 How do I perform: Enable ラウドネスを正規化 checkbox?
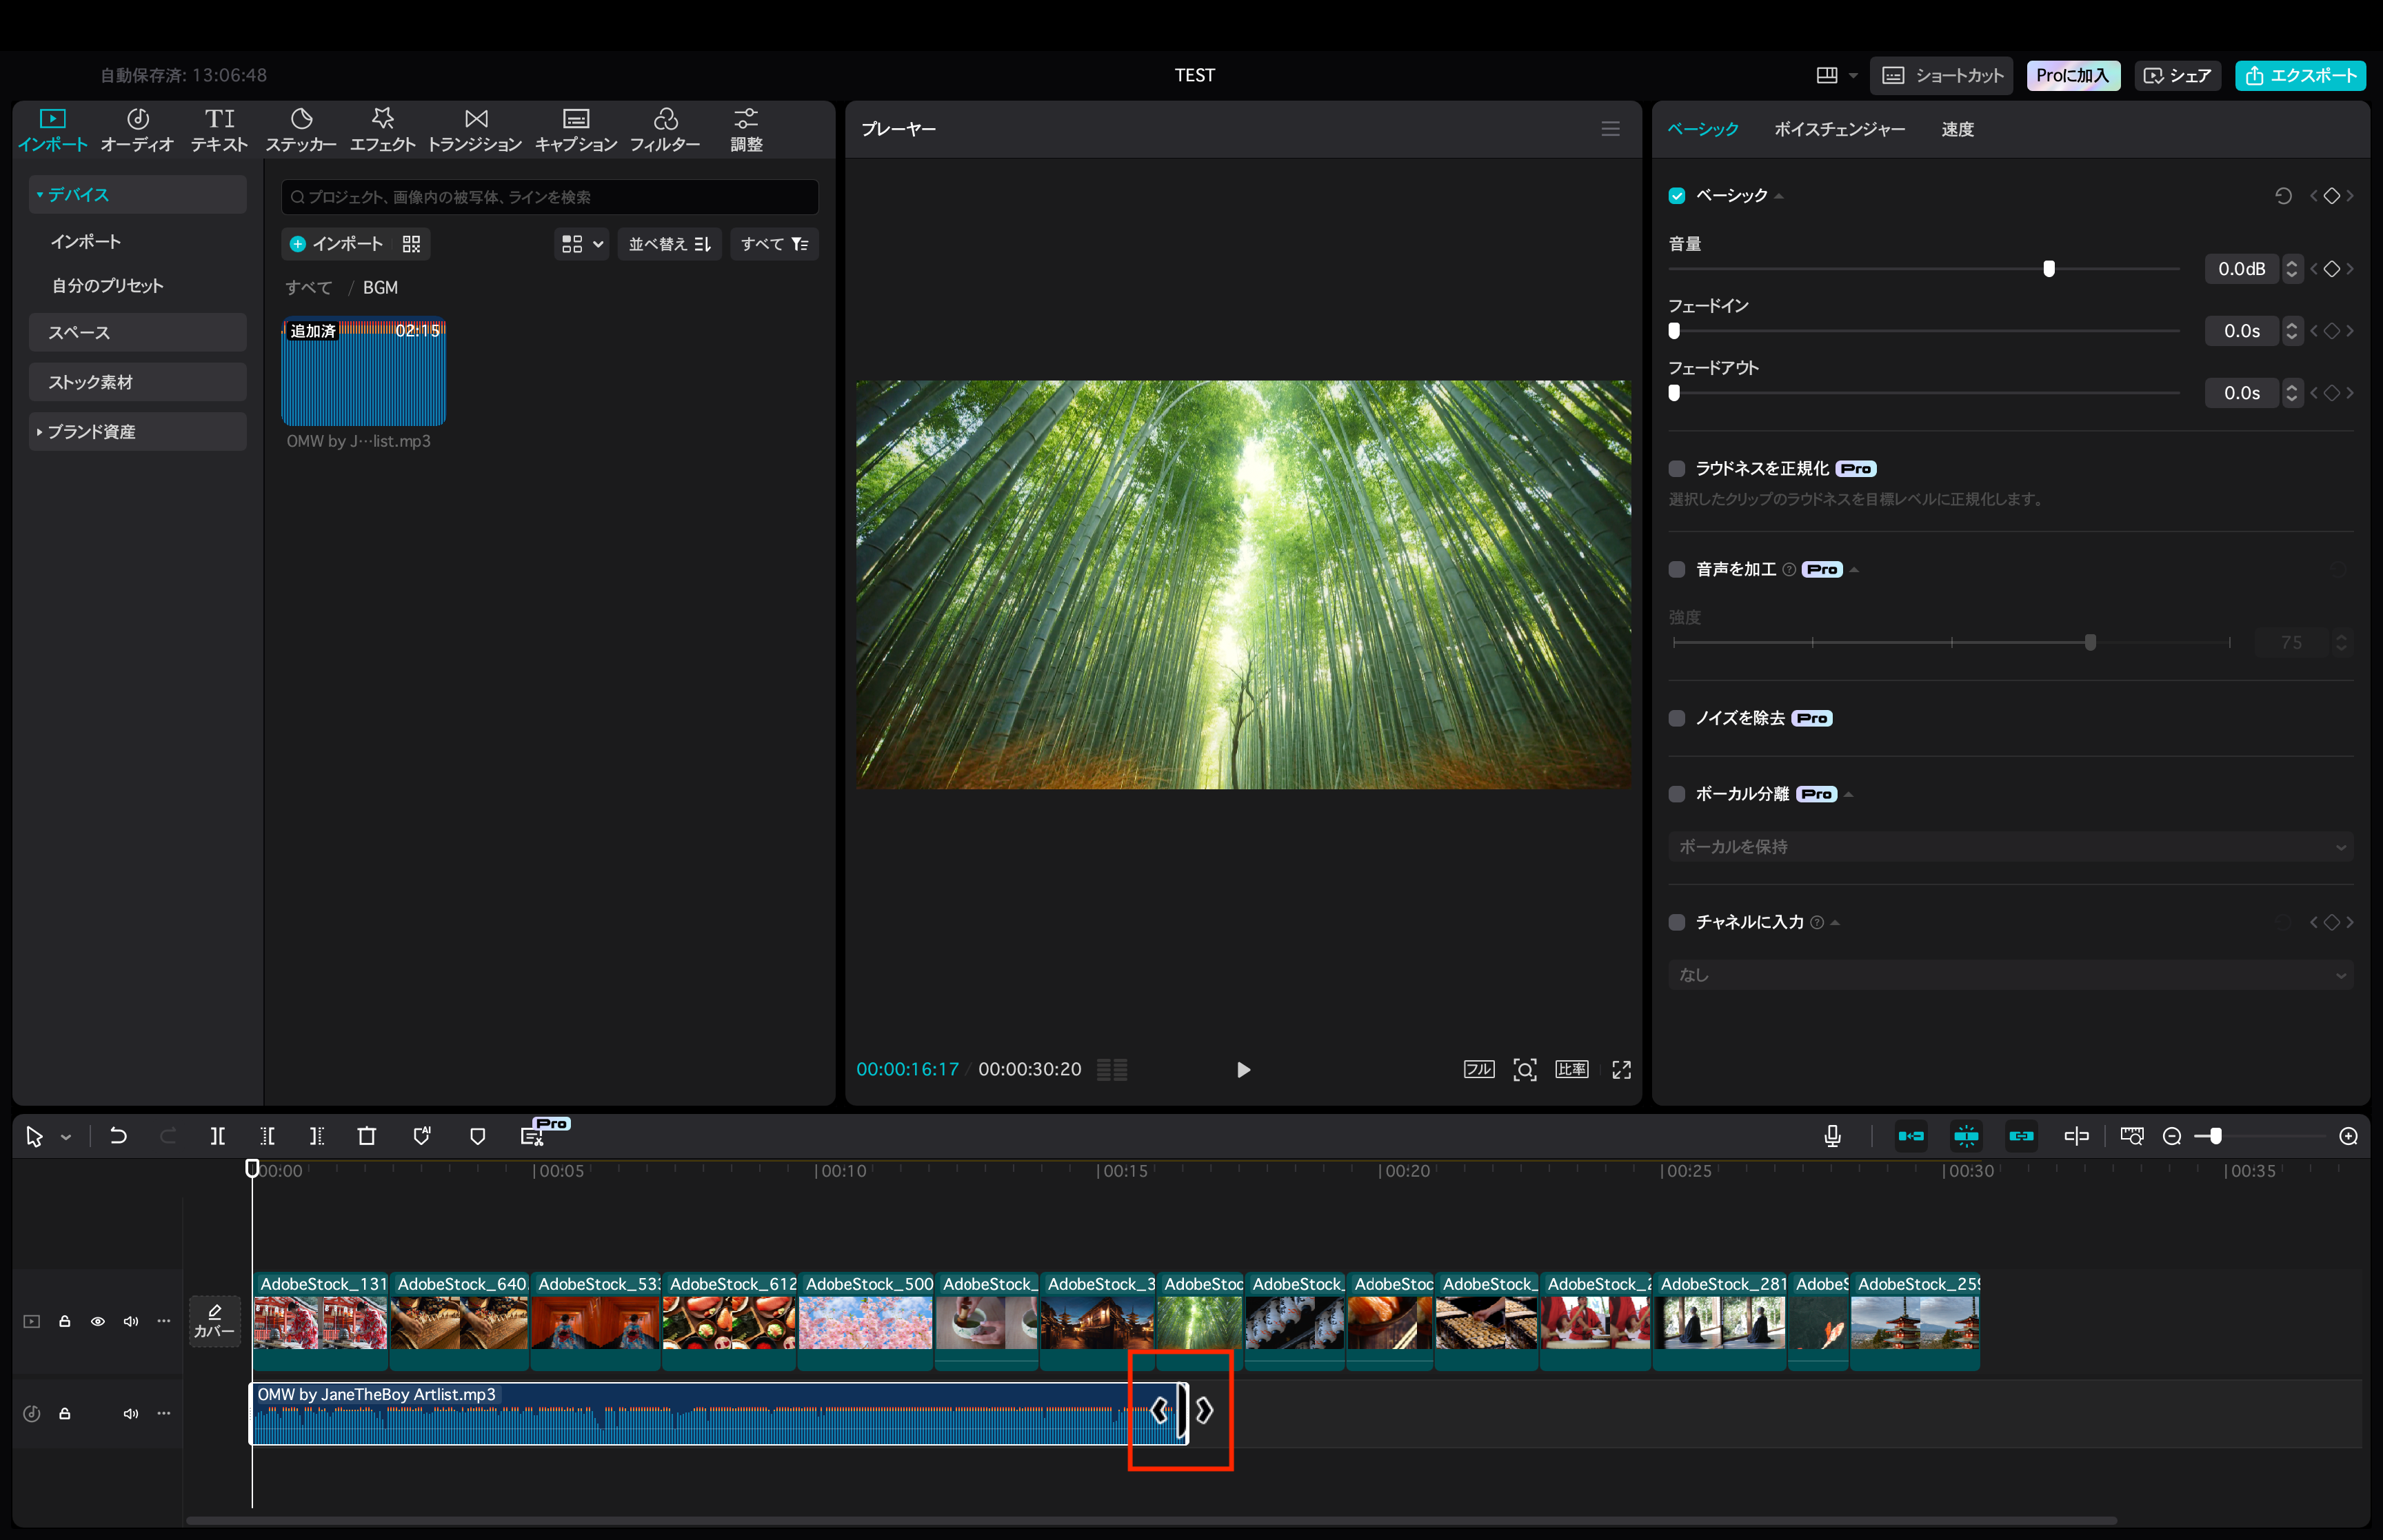tap(1677, 469)
